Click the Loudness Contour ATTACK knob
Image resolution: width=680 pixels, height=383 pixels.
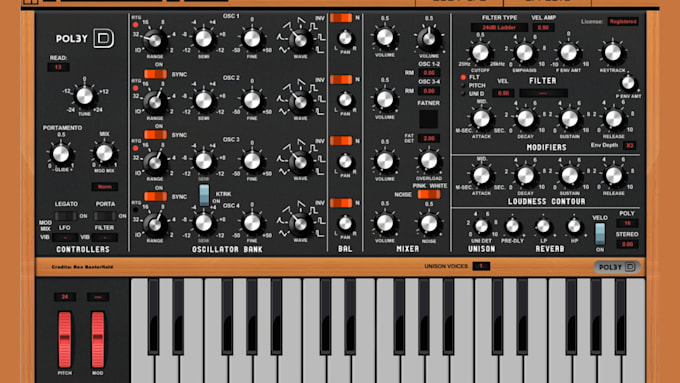tap(481, 176)
